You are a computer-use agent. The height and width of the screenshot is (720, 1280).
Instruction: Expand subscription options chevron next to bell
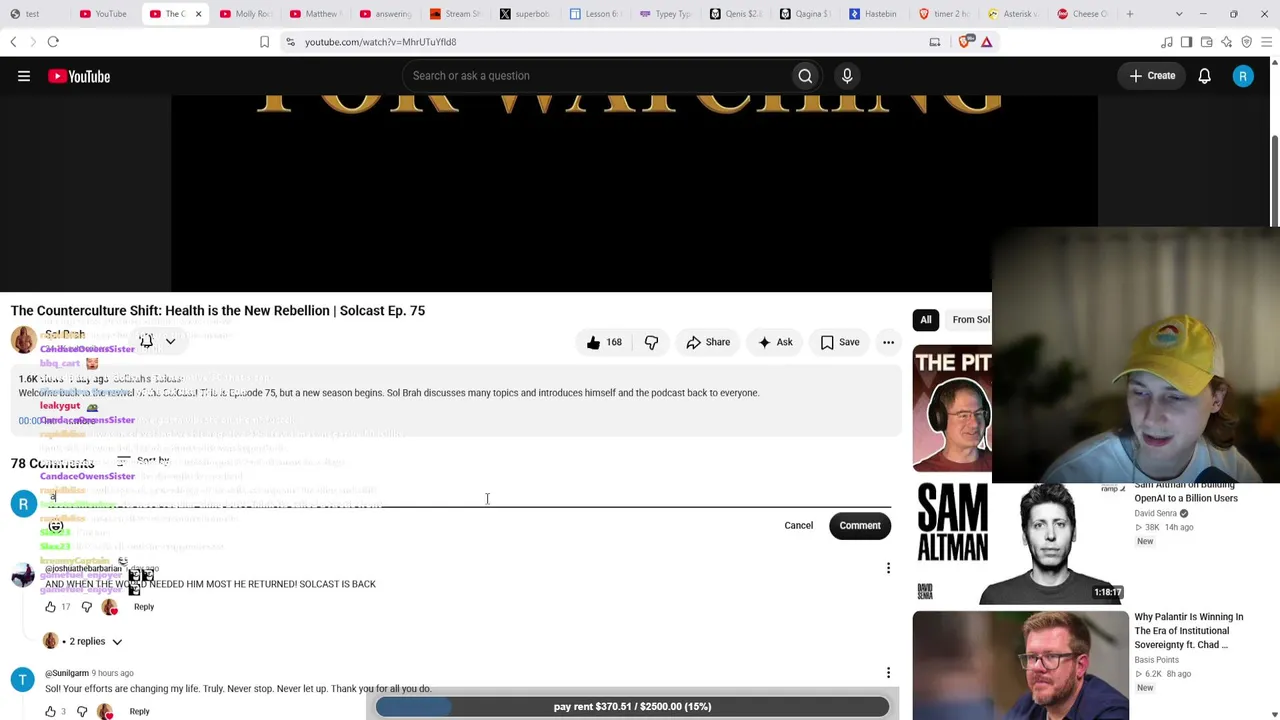tap(170, 341)
